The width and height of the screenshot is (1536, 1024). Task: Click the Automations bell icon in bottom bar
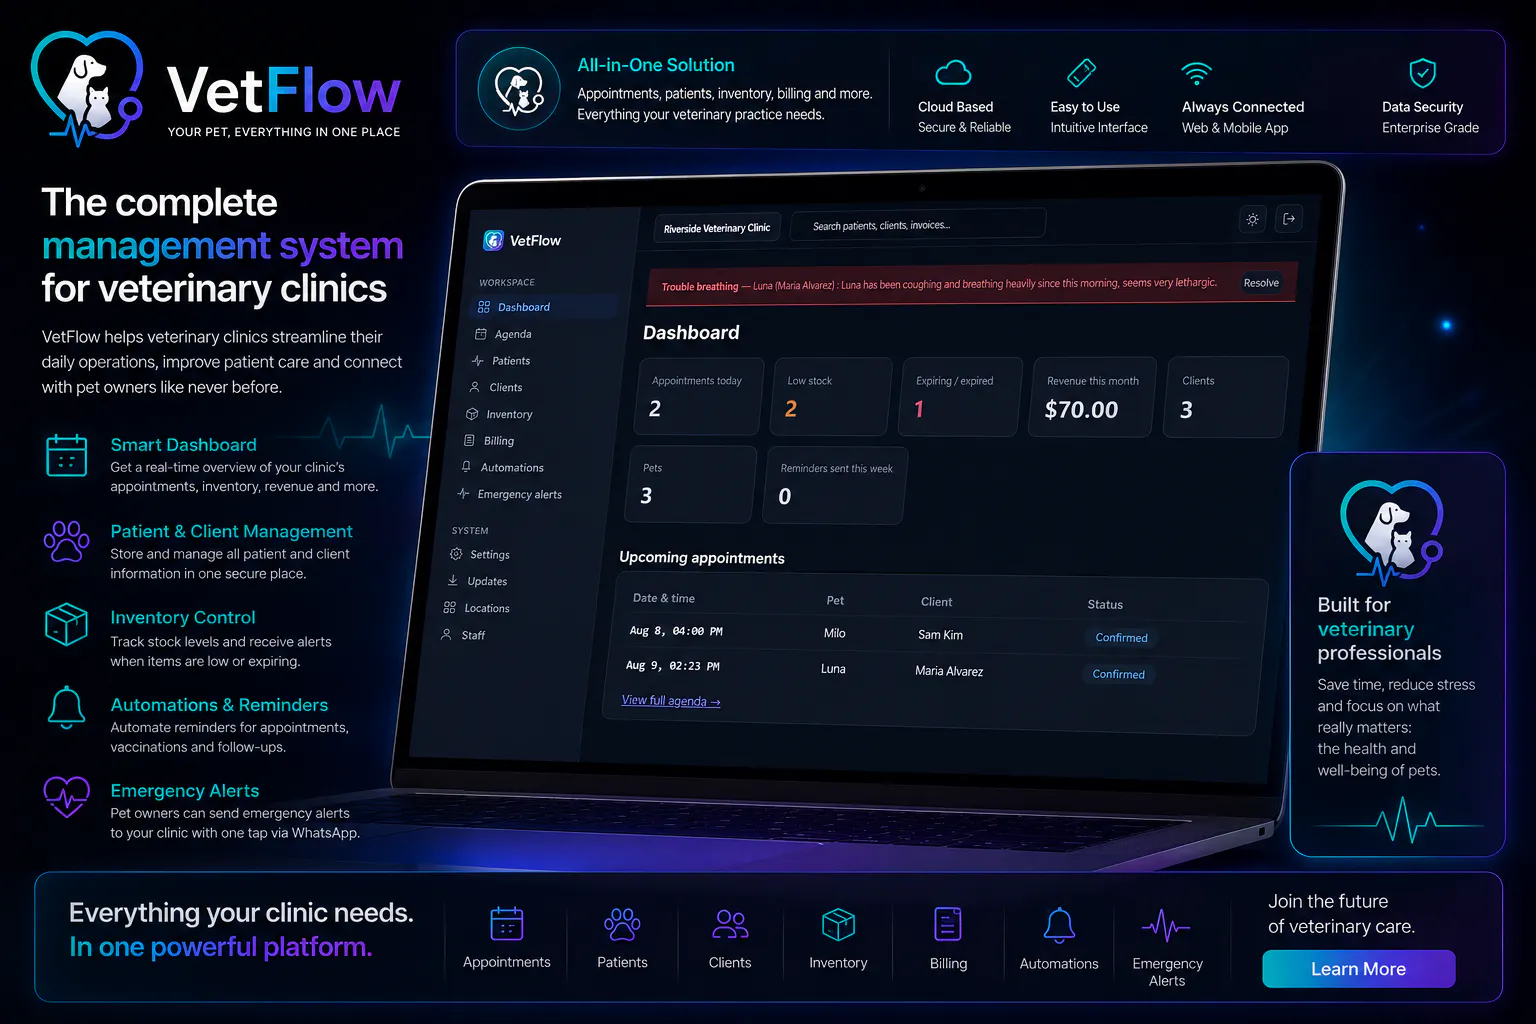1059,925
